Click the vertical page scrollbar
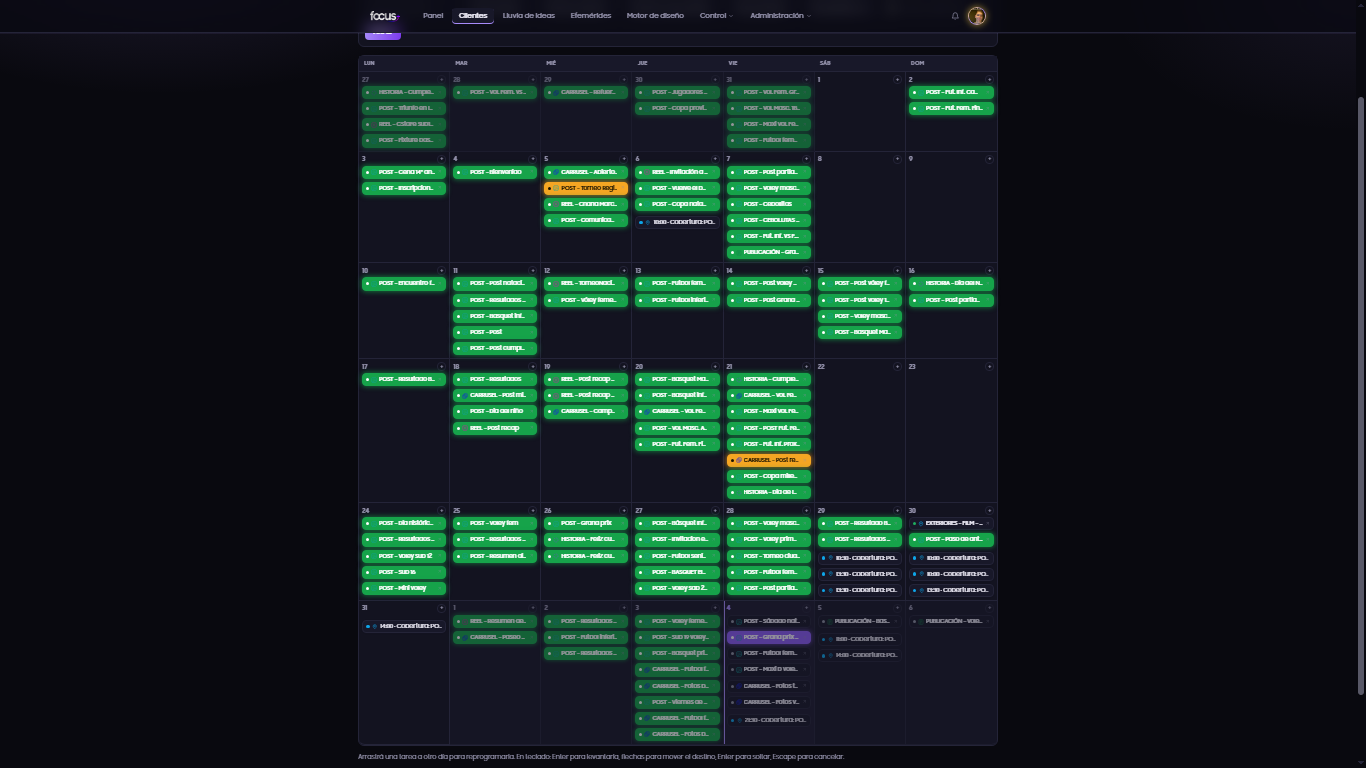1366x768 pixels. click(x=1360, y=395)
